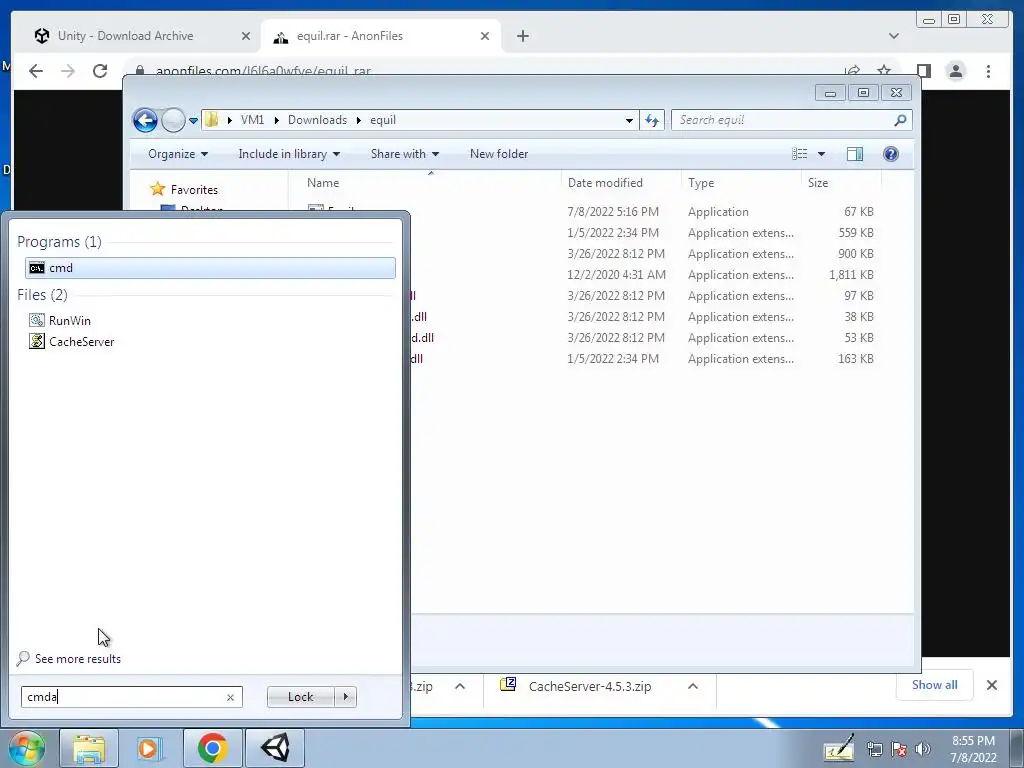The width and height of the screenshot is (1024, 768).
Task: Expand the Explorer address bar history dropdown
Action: pyautogui.click(x=629, y=120)
